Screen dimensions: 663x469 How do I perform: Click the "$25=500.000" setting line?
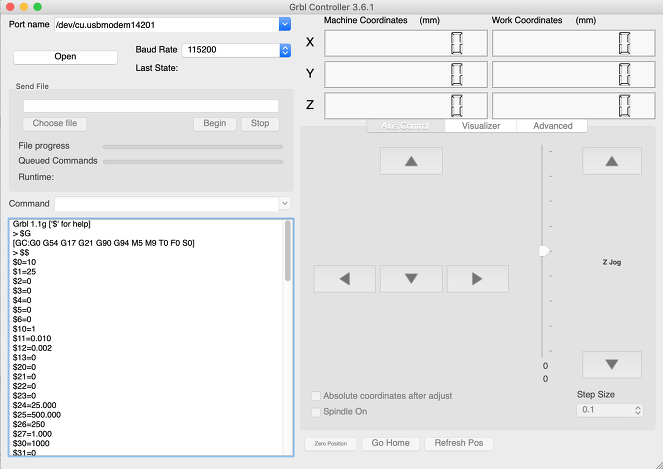point(37,415)
